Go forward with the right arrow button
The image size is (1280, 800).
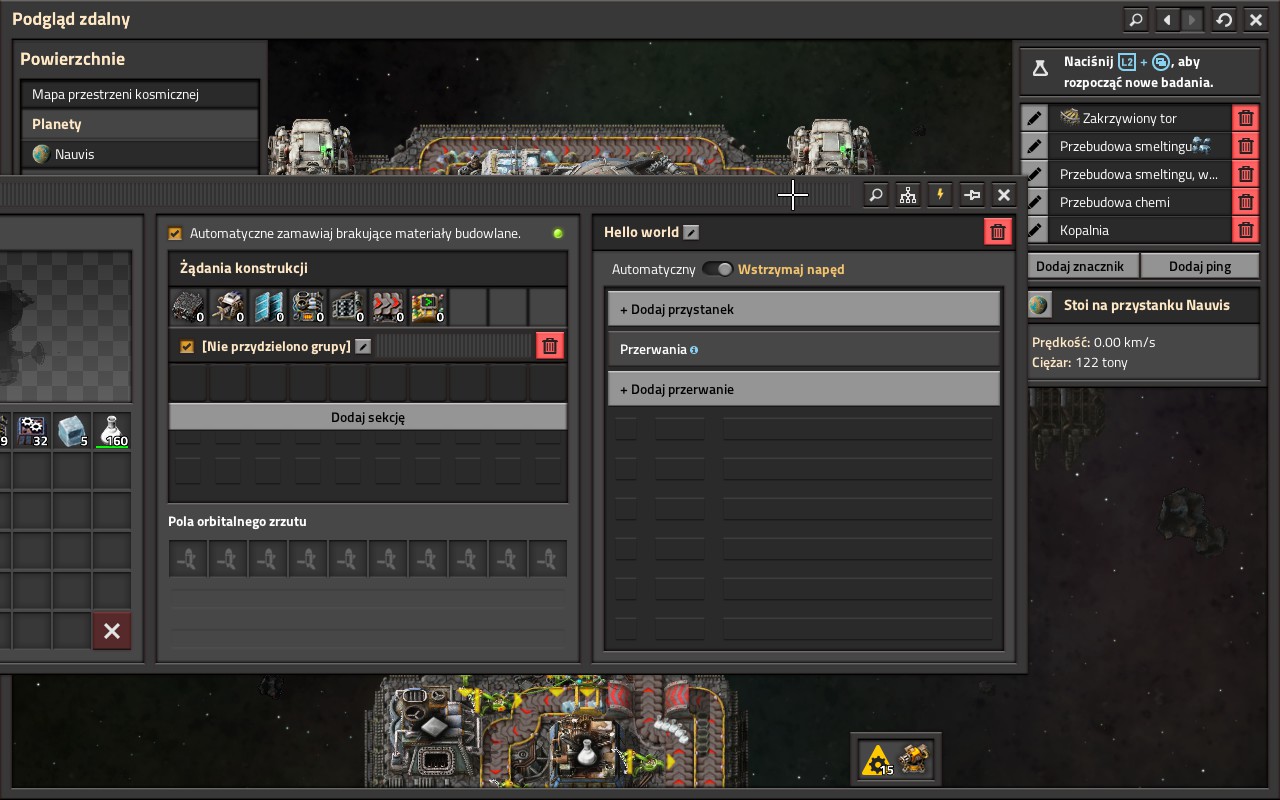1191,19
